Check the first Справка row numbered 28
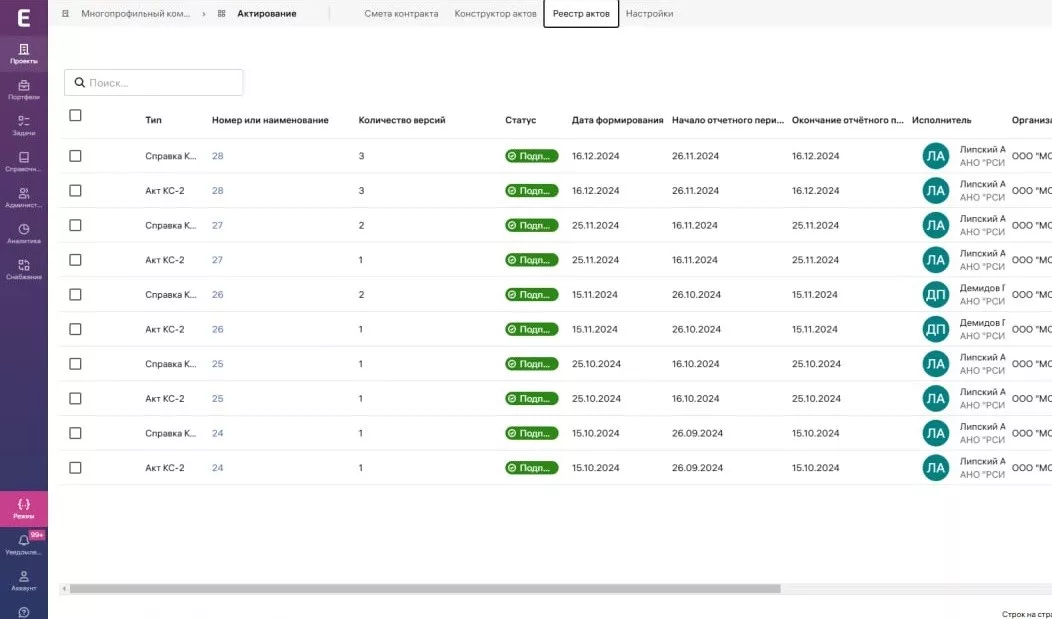The height and width of the screenshot is (619, 1052). pos(75,156)
